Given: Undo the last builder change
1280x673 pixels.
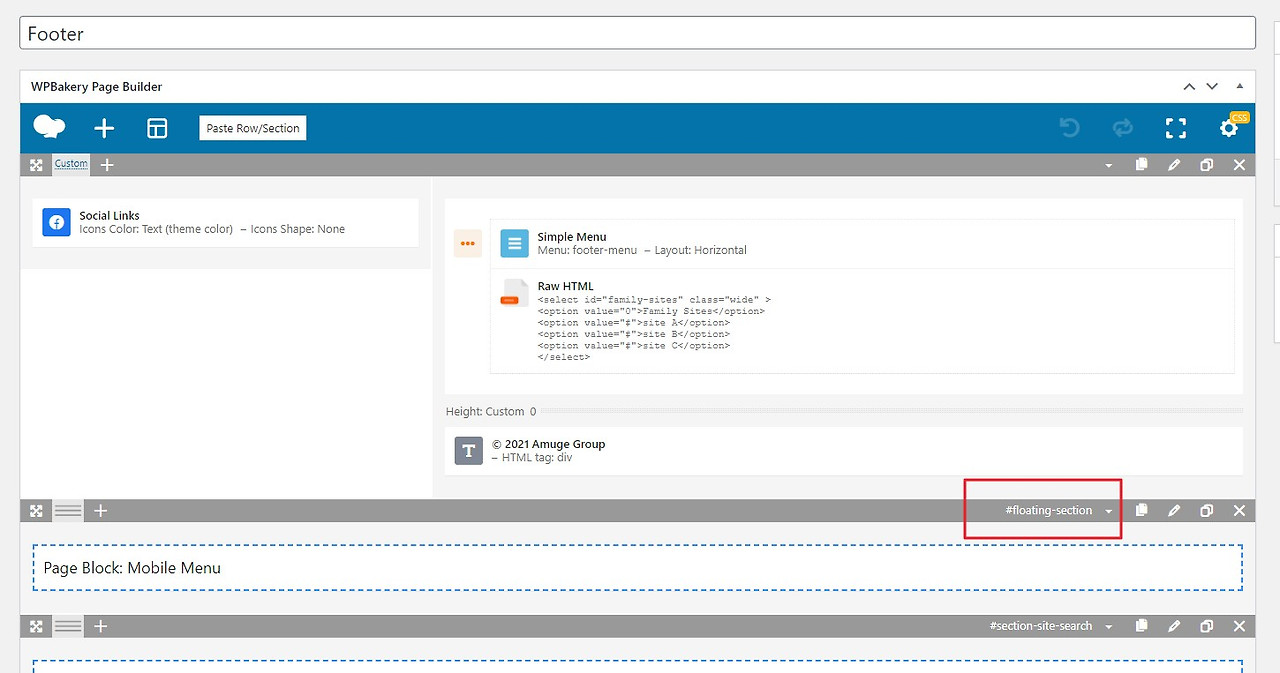Looking at the screenshot, I should pyautogui.click(x=1069, y=128).
